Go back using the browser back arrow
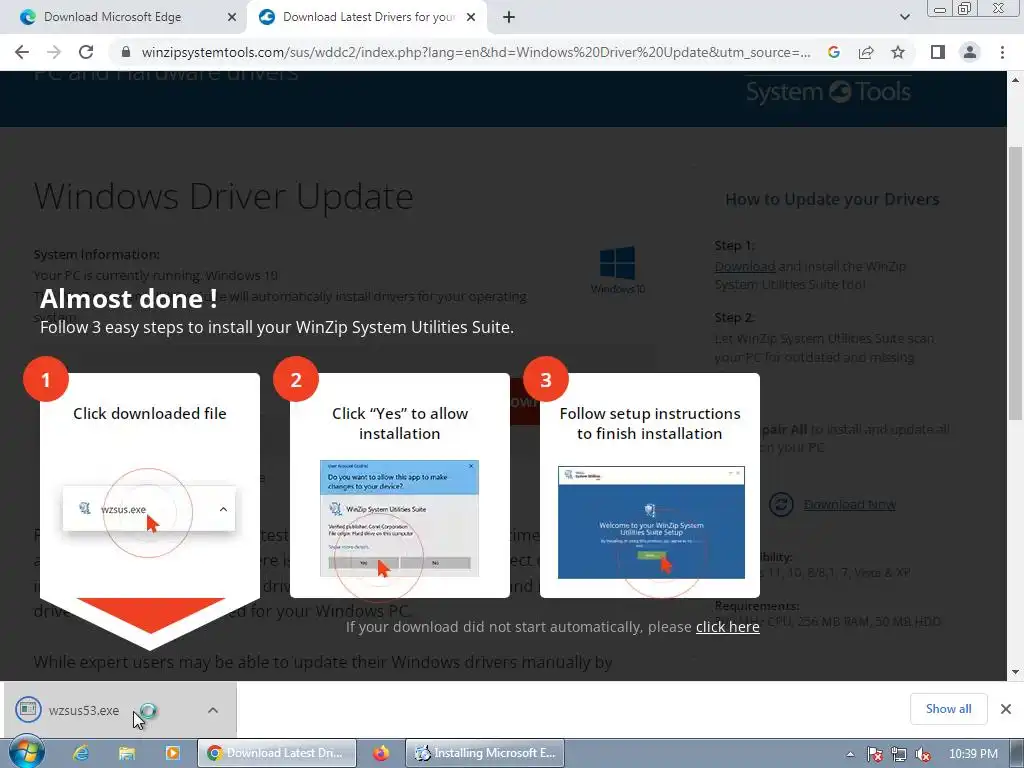1024x768 pixels. click(x=22, y=52)
